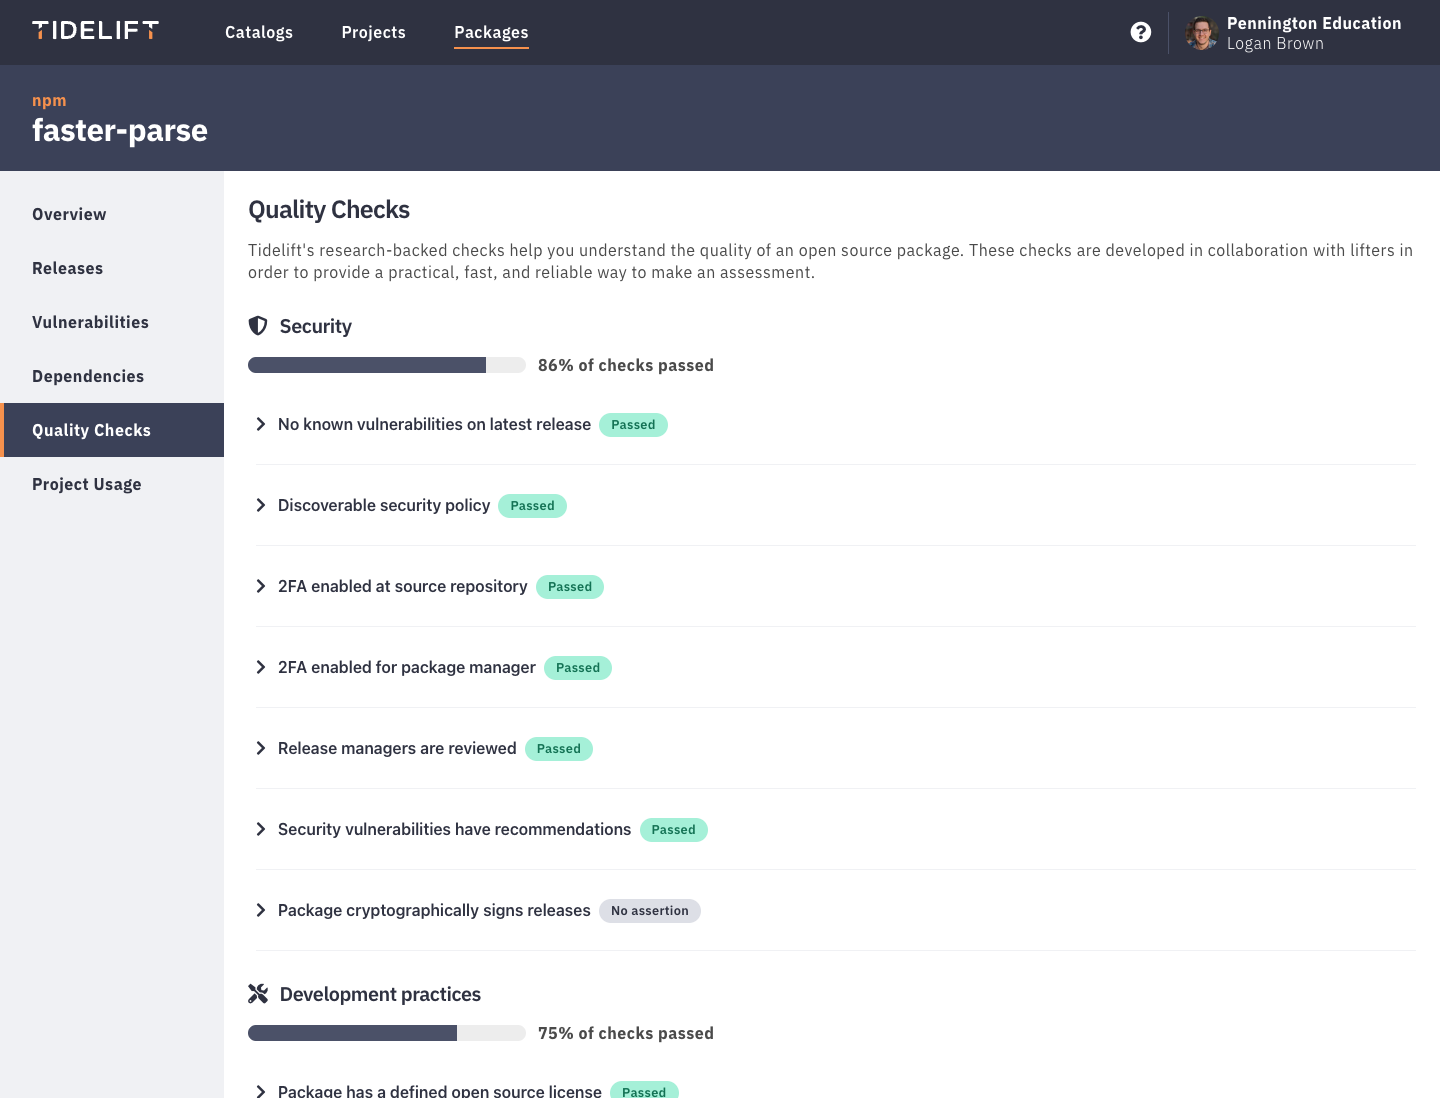This screenshot has width=1440, height=1098.
Task: Expand Package cryptographically signs releases check
Action: tap(261, 910)
